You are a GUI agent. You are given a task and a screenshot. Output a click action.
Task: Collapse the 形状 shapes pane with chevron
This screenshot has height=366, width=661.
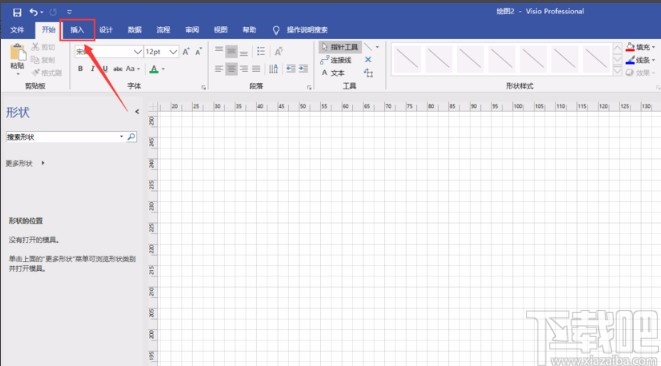click(x=137, y=111)
